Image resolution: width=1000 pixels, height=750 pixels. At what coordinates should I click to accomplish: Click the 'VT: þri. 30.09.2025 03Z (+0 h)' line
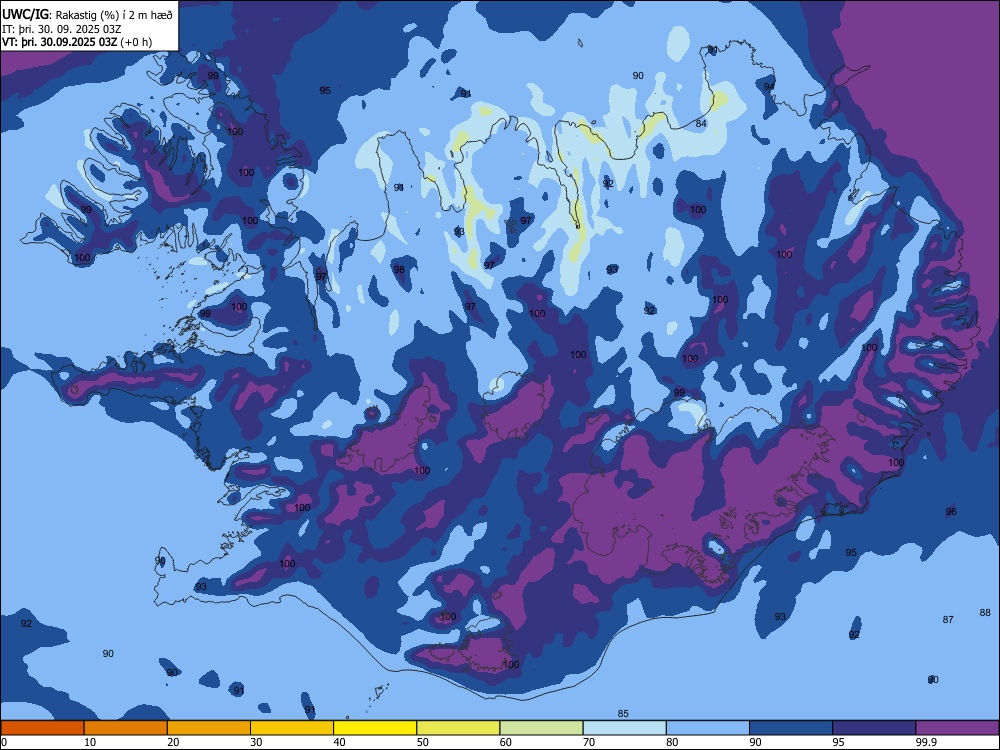click(77, 42)
